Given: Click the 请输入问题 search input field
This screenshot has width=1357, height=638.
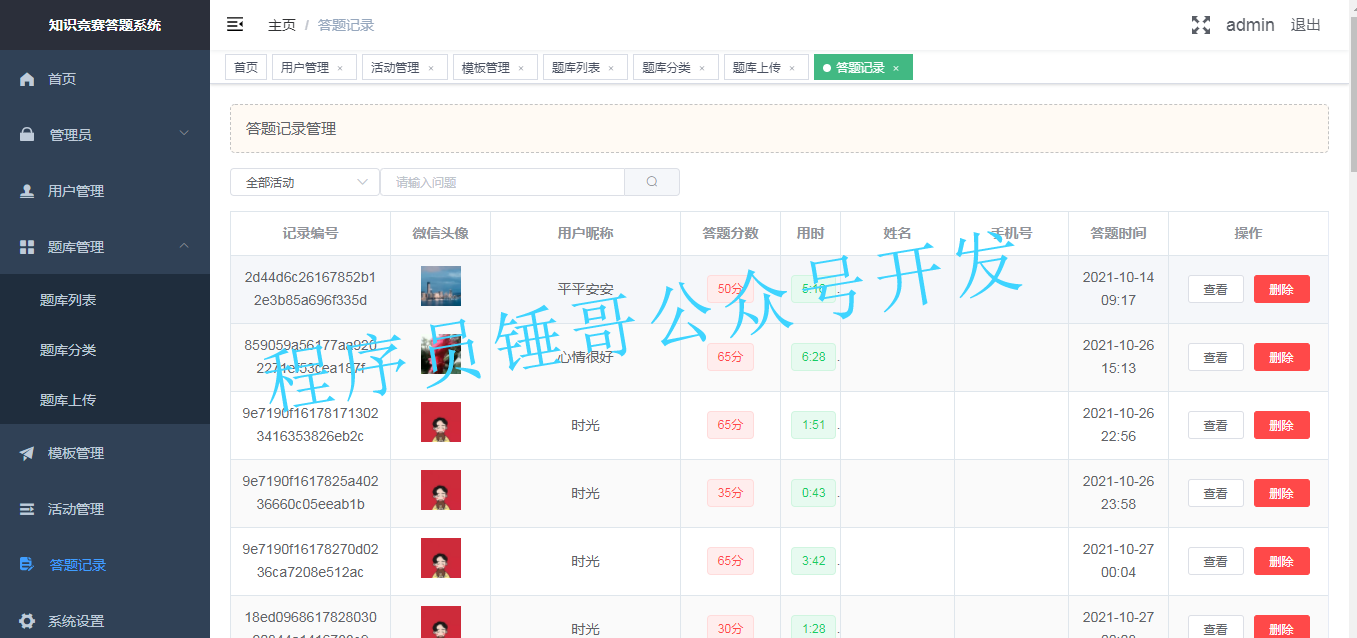Looking at the screenshot, I should (502, 182).
